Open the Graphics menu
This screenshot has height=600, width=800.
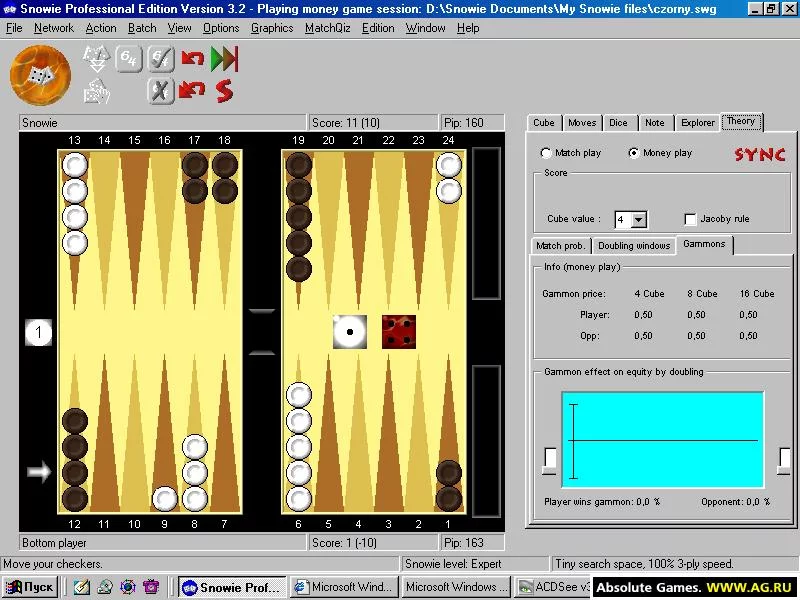pyautogui.click(x=272, y=28)
